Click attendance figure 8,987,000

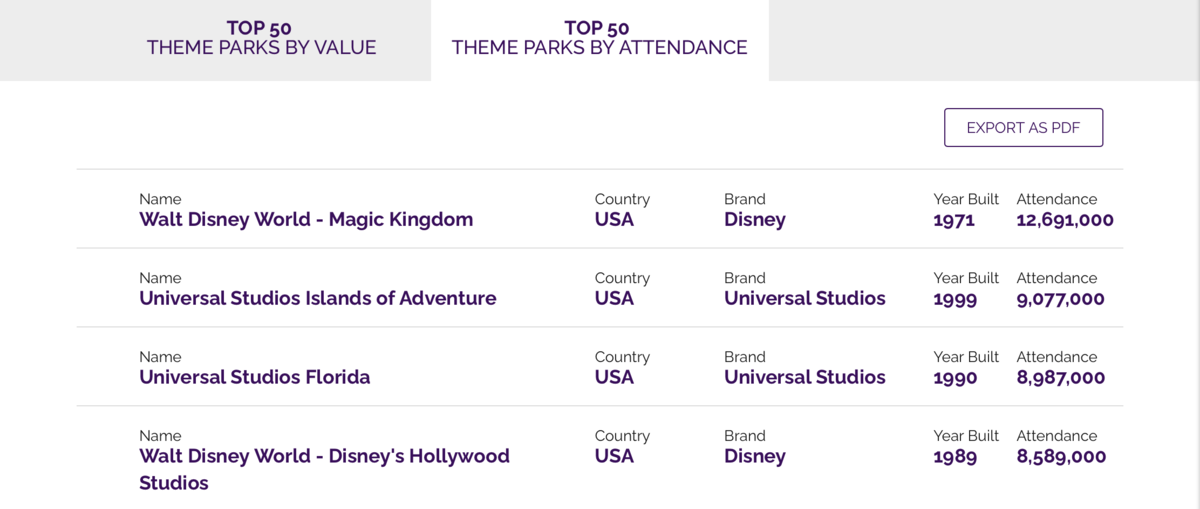[x=1061, y=378]
